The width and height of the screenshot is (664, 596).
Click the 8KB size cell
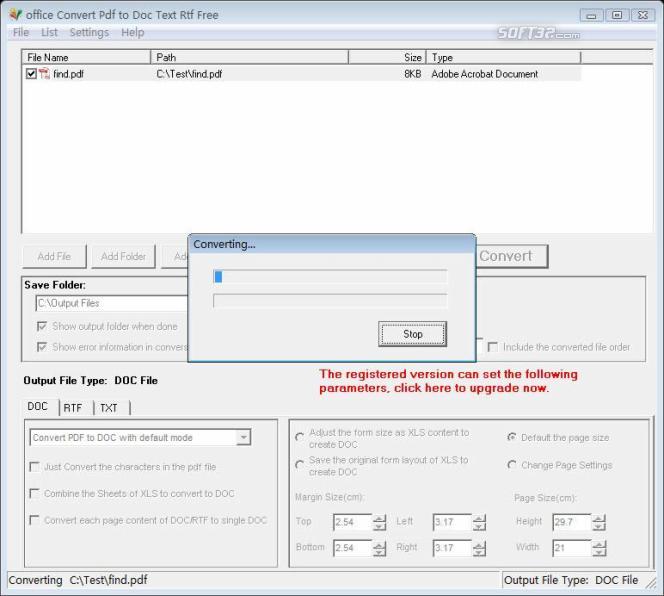[x=412, y=74]
